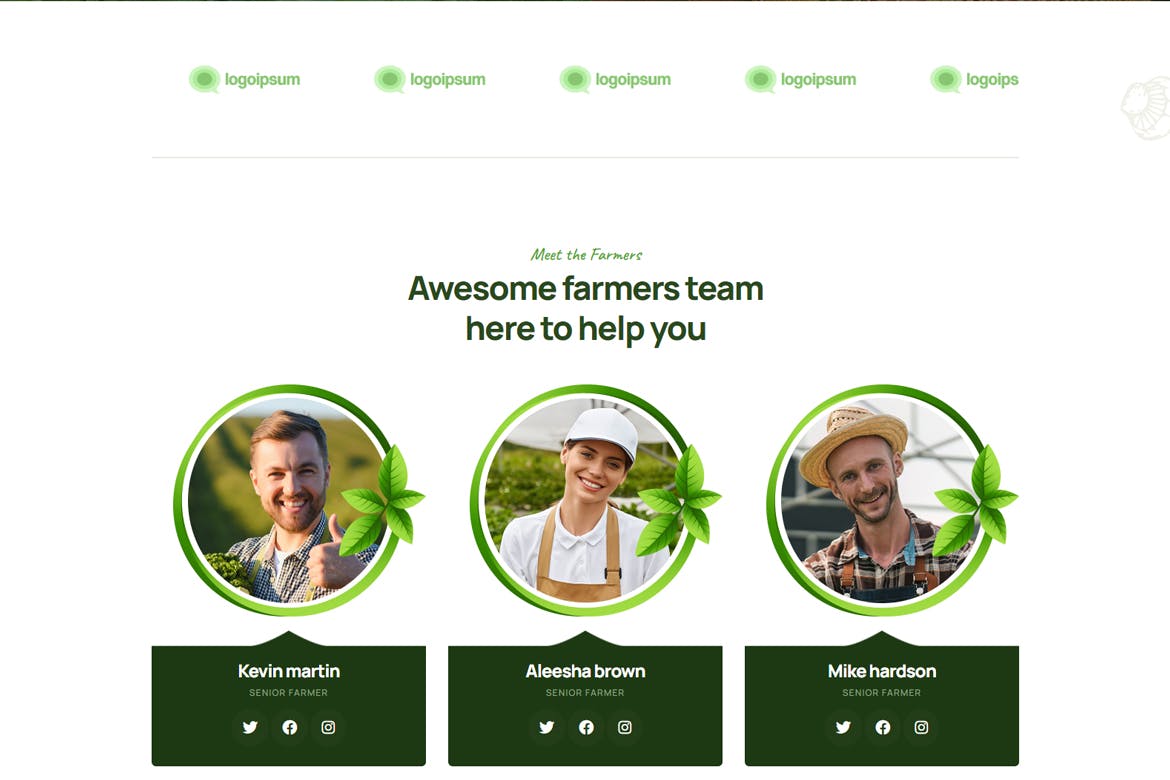
Task: Select the first logoipsum brand logo
Action: [x=245, y=79]
